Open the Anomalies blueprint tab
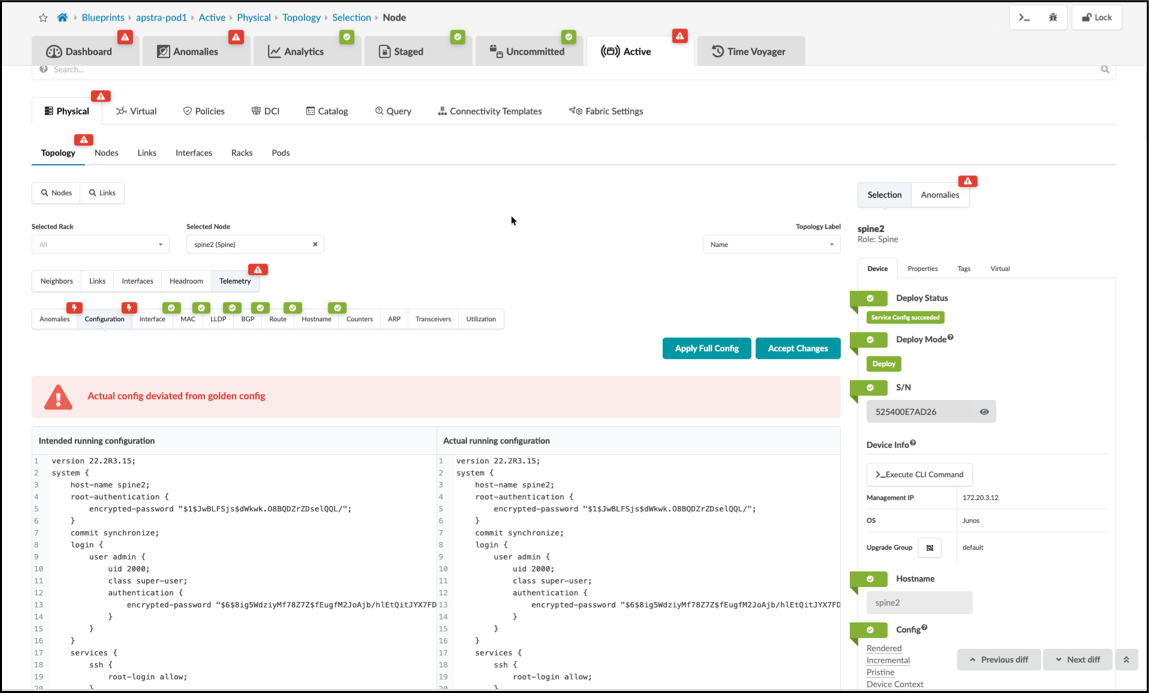Viewport: 1149px width, 693px height. point(196,51)
